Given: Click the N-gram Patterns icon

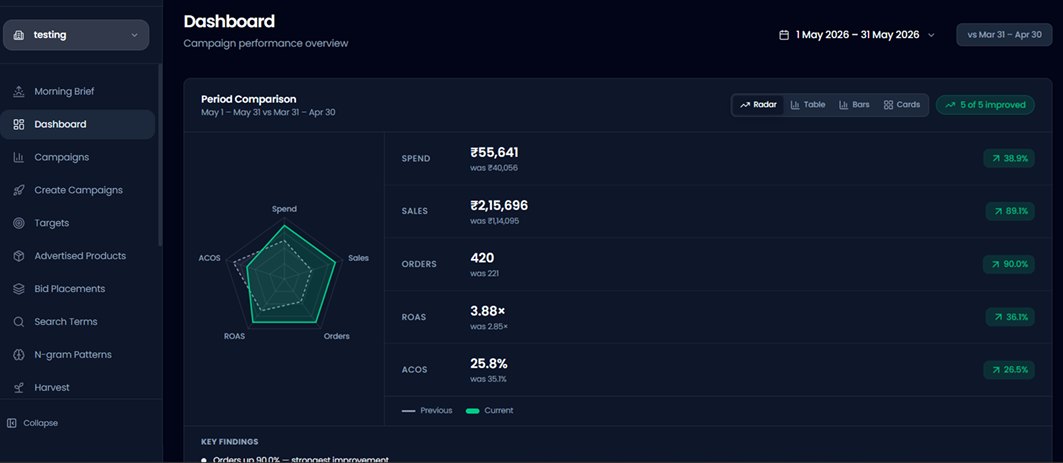Looking at the screenshot, I should coord(19,355).
